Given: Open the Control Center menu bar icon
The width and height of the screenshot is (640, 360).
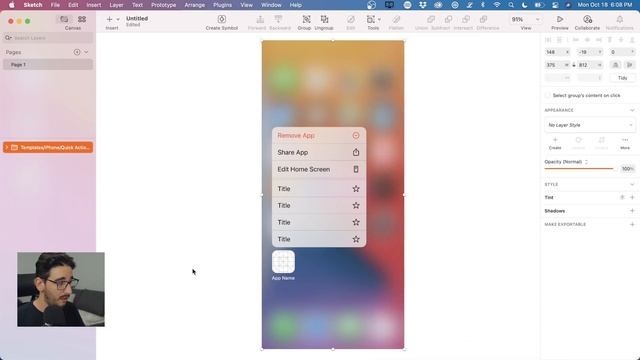Looking at the screenshot, I should [555, 5].
